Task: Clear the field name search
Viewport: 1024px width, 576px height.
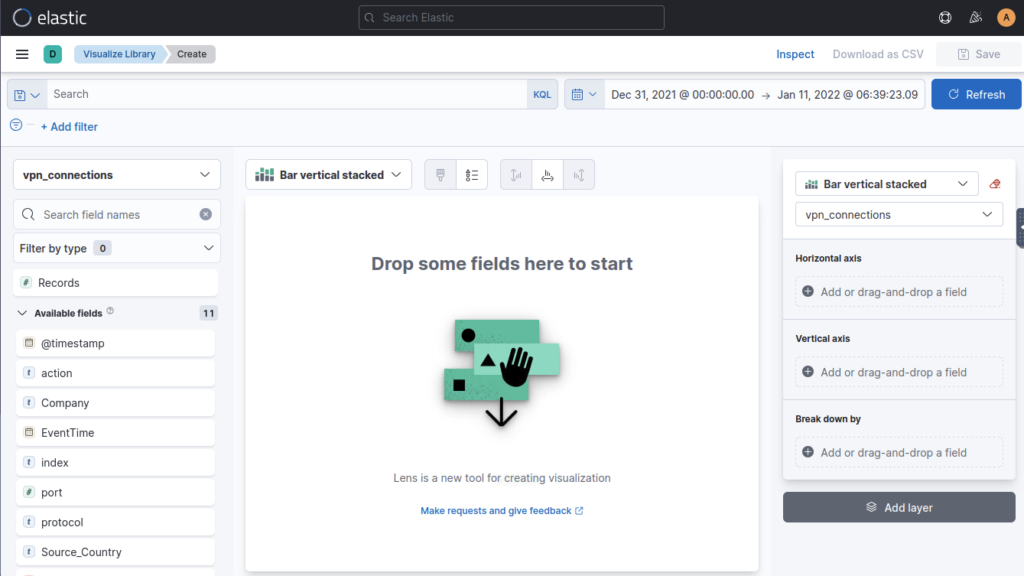Action: [206, 214]
